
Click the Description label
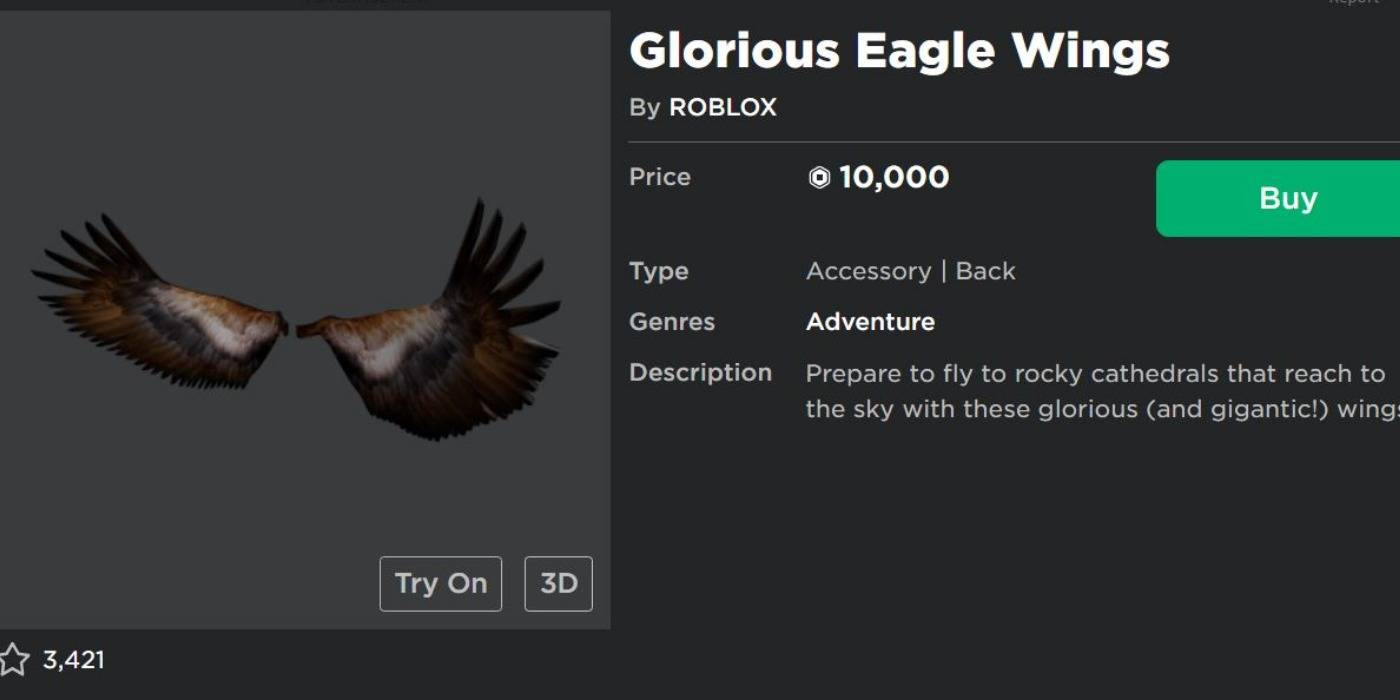[700, 372]
